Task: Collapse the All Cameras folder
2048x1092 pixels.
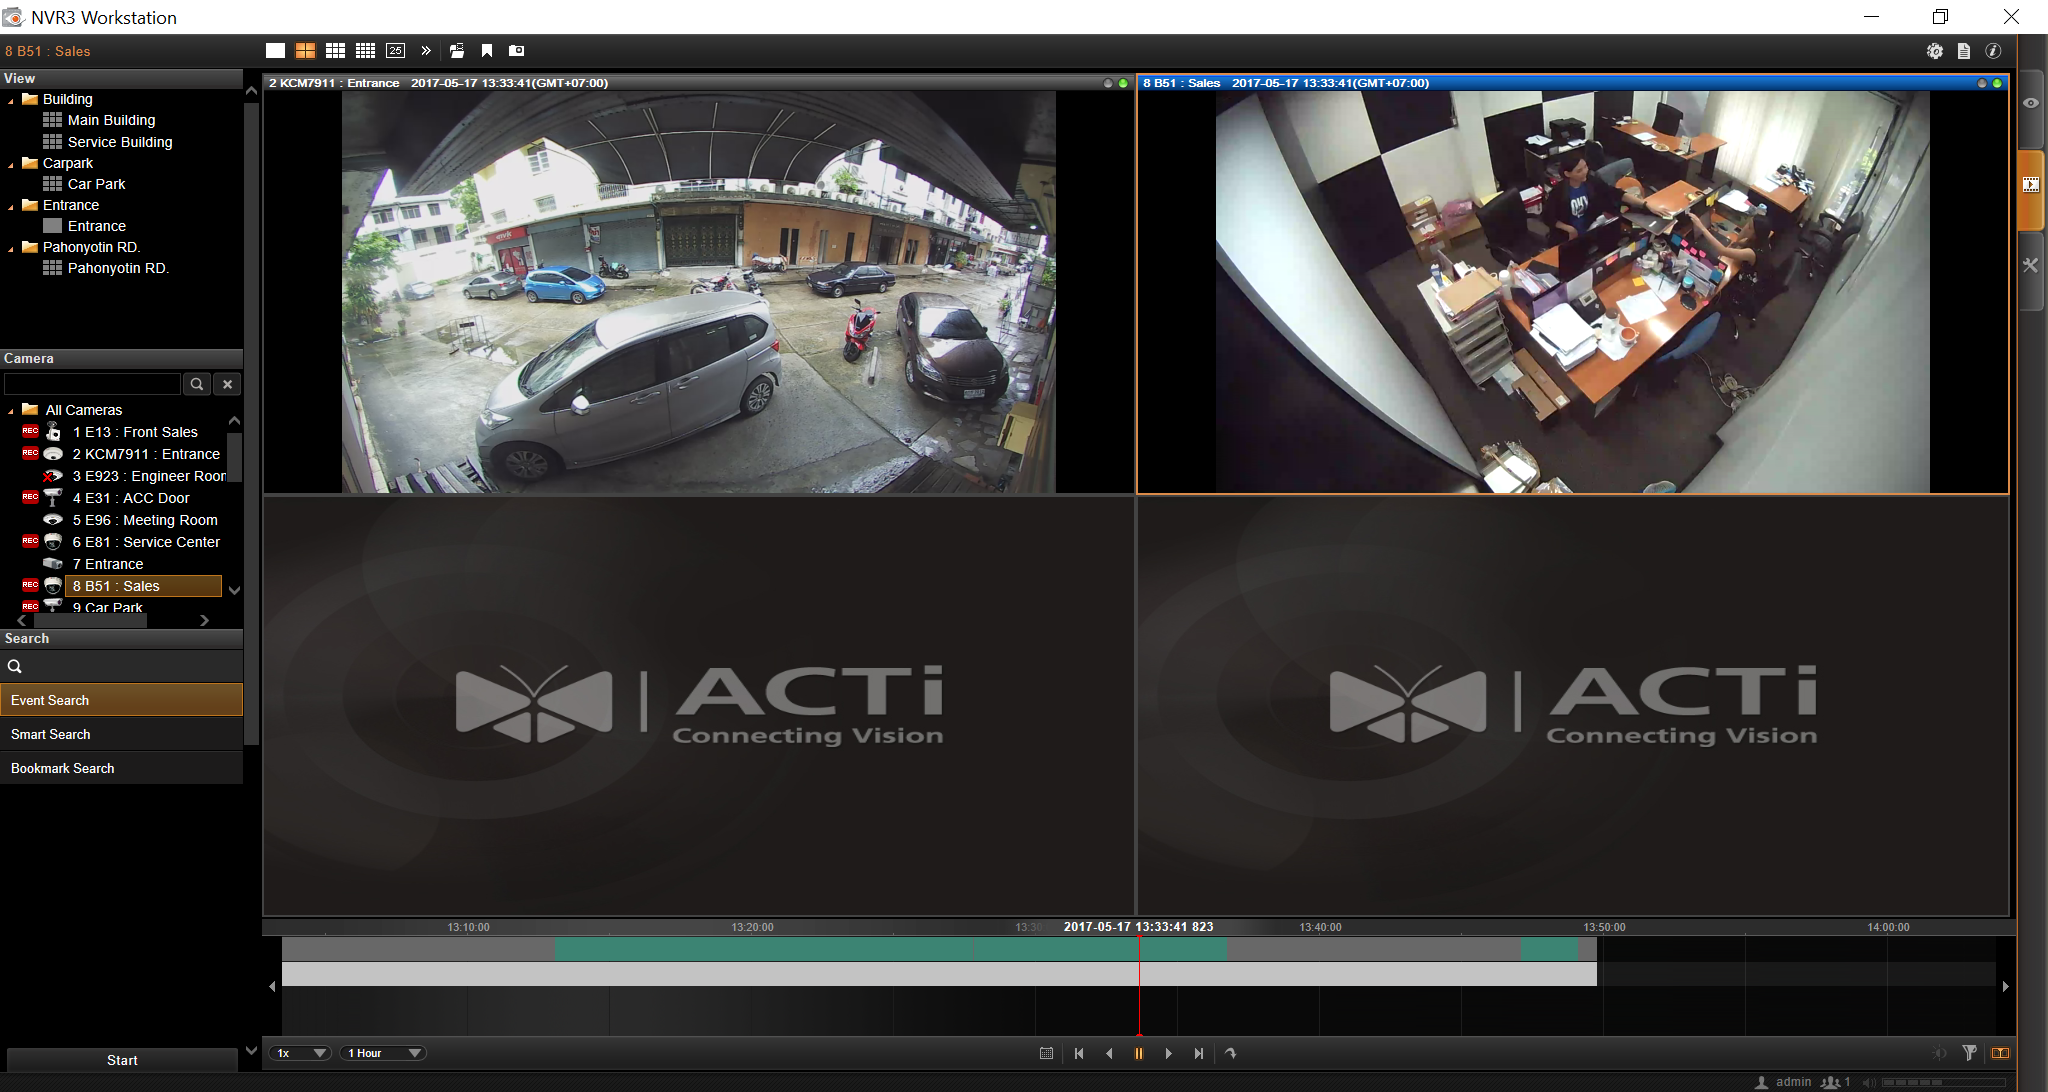Action: click(x=11, y=411)
